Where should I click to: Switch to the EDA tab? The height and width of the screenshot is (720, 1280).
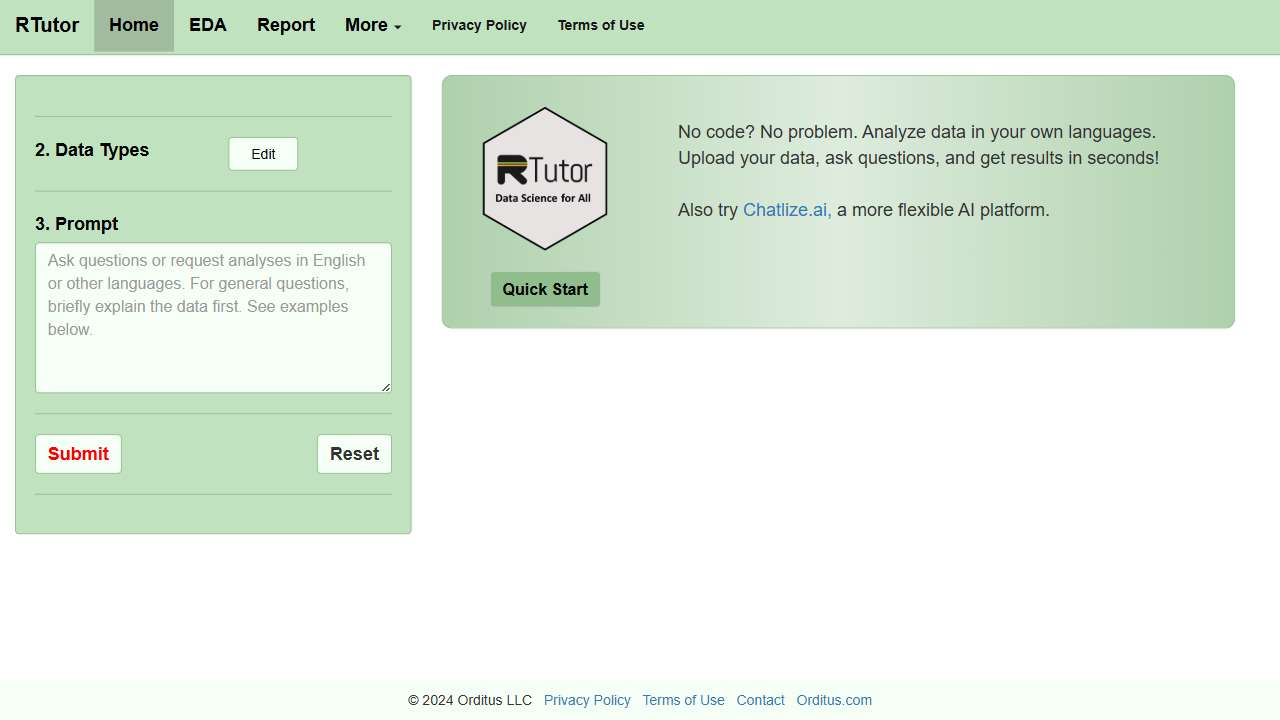(x=207, y=25)
